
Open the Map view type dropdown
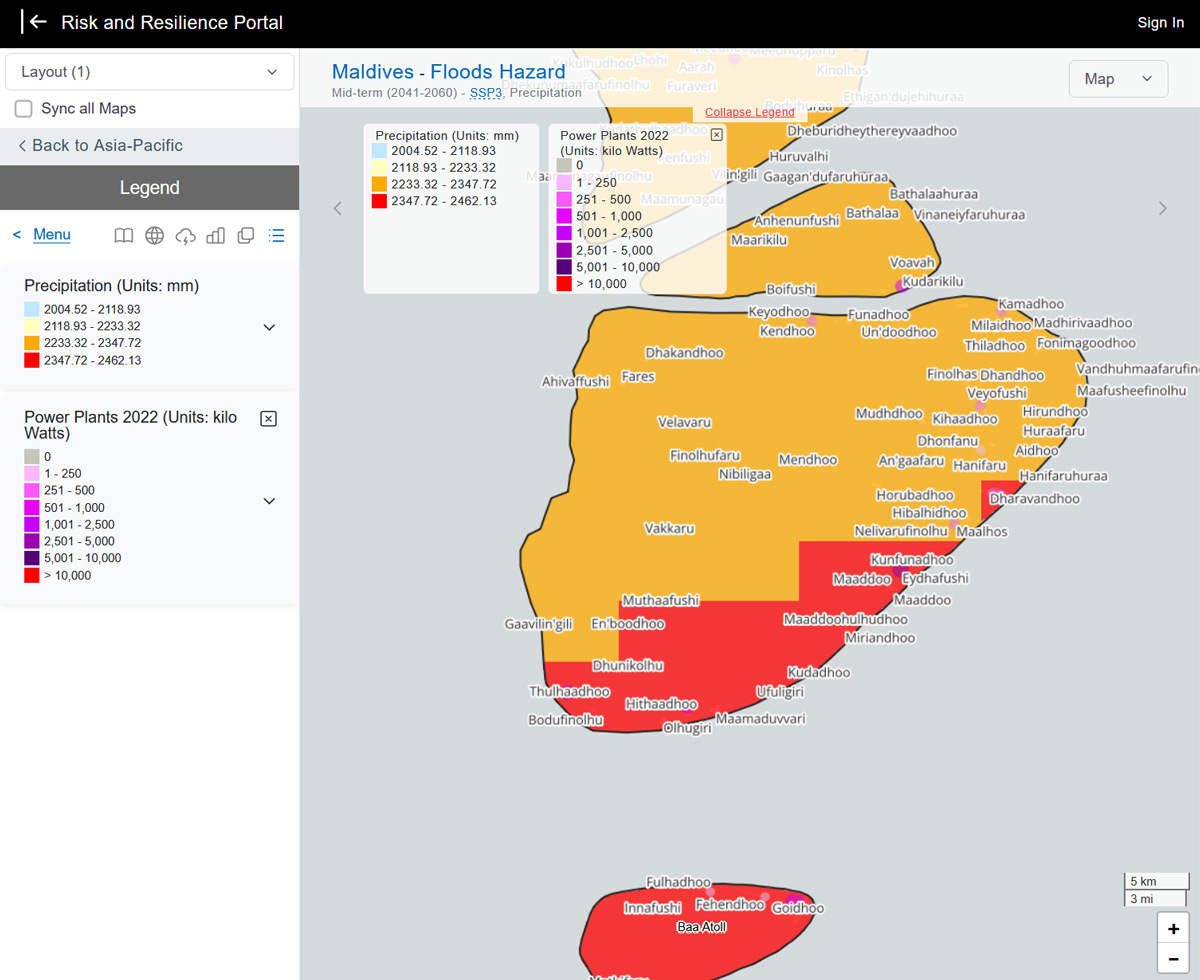pyautogui.click(x=1118, y=79)
